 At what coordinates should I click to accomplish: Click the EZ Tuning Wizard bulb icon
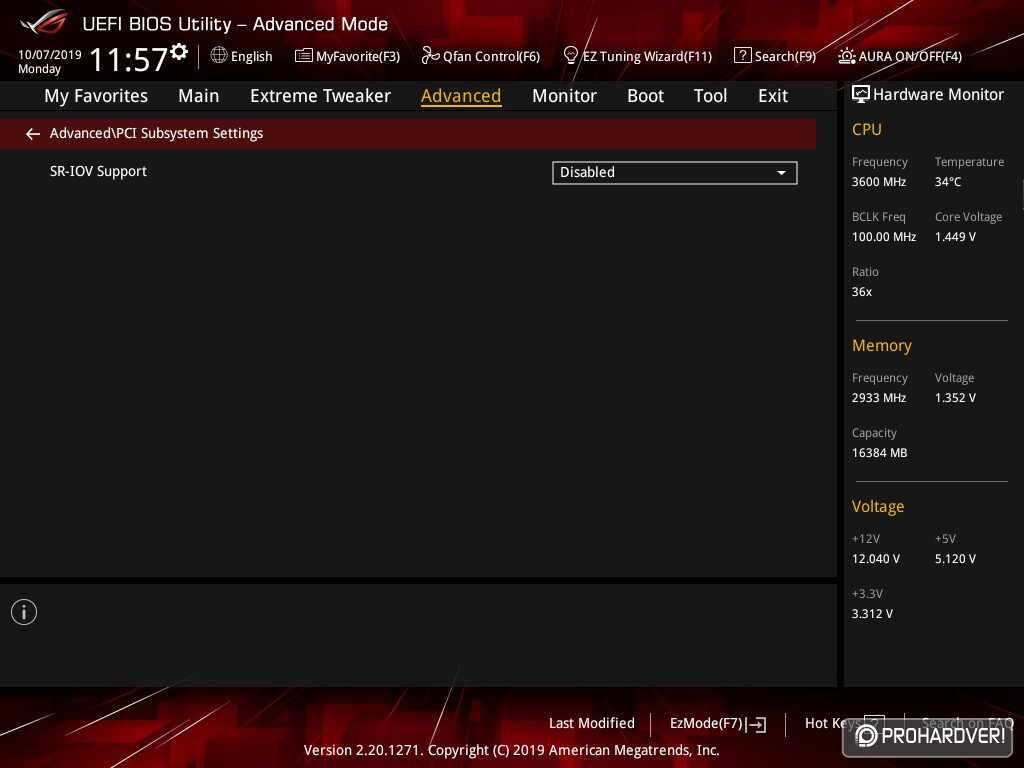(x=570, y=56)
